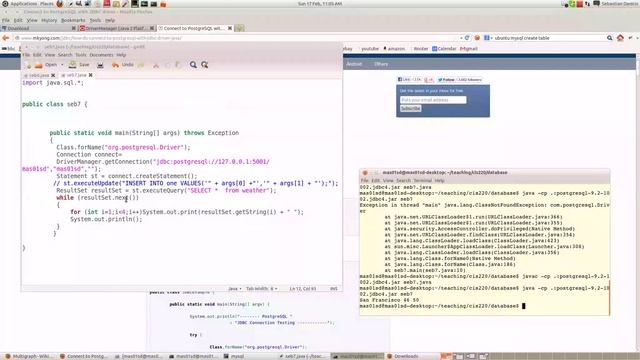Open Tab Width dropdown in gedit status bar

pos(262,289)
